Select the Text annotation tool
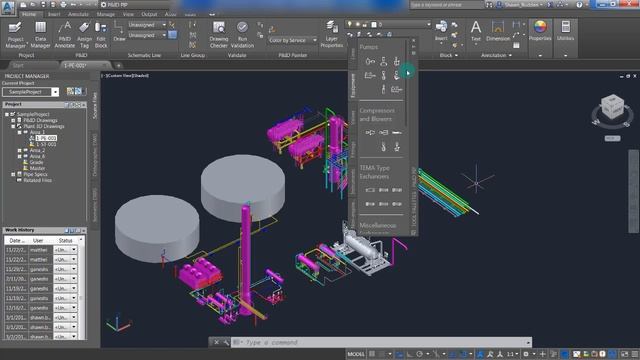The image size is (640, 360). tap(476, 31)
